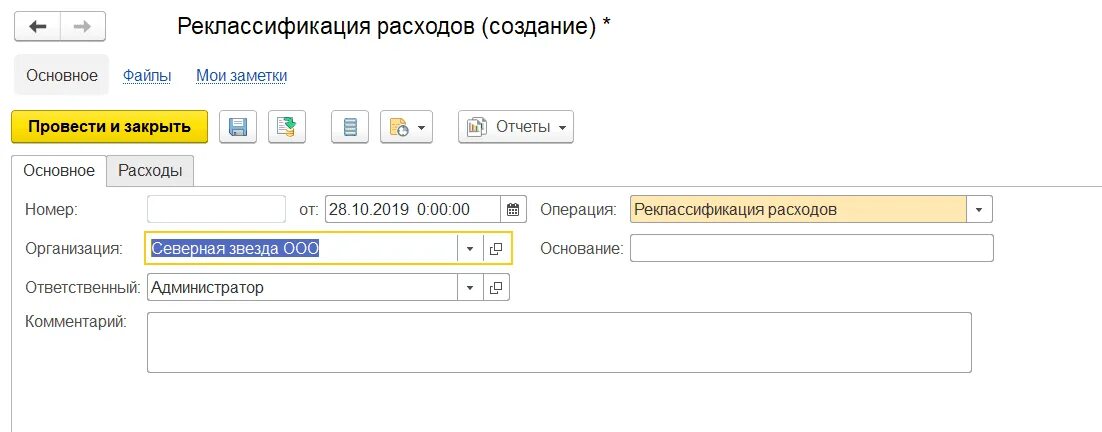
Task: Select the inner Основное tab
Action: coord(59,171)
